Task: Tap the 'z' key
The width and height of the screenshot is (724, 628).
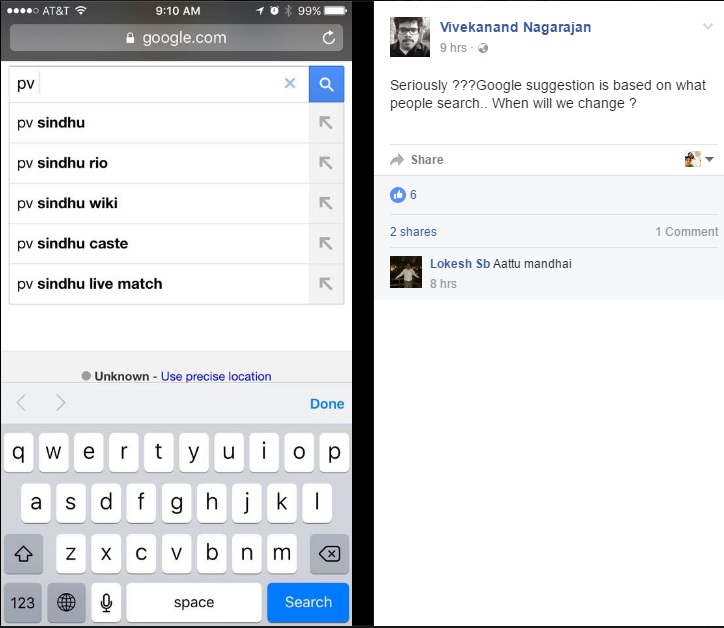Action: (71, 553)
